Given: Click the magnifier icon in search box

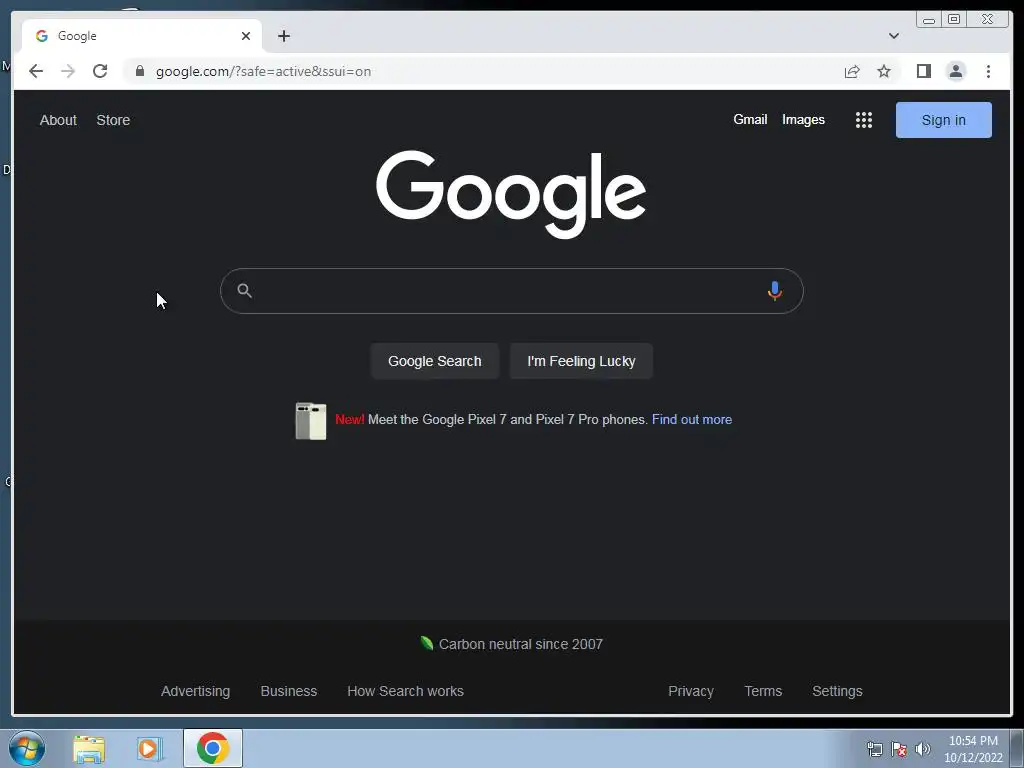Looking at the screenshot, I should point(244,291).
